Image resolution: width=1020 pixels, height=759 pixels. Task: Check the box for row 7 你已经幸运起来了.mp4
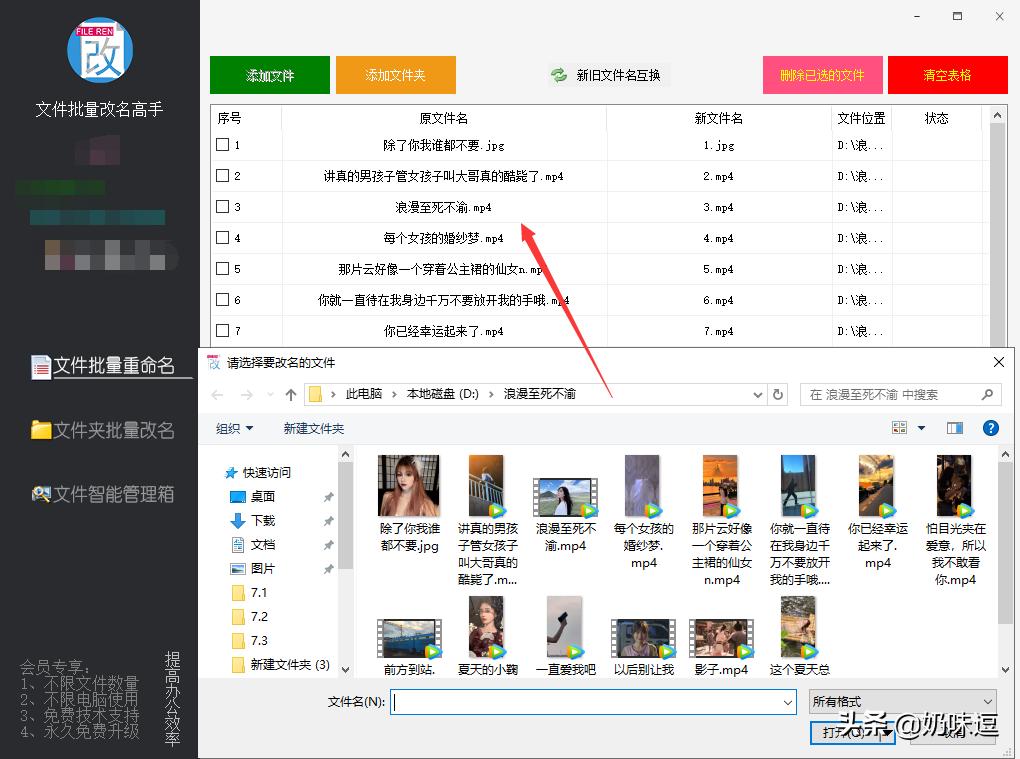(224, 331)
